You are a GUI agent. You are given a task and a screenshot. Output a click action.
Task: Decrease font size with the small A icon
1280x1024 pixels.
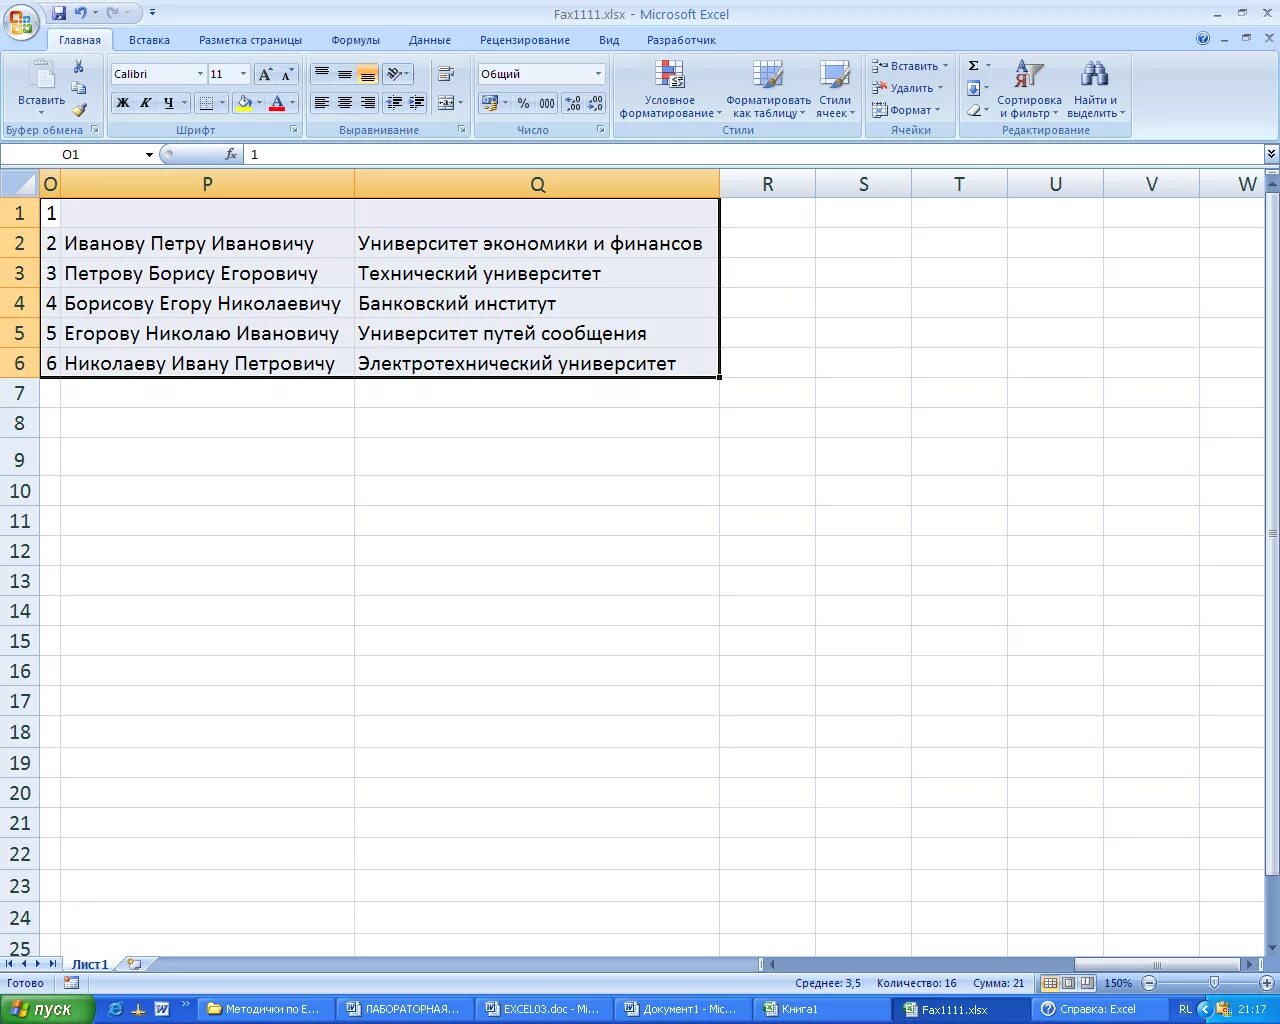point(287,74)
